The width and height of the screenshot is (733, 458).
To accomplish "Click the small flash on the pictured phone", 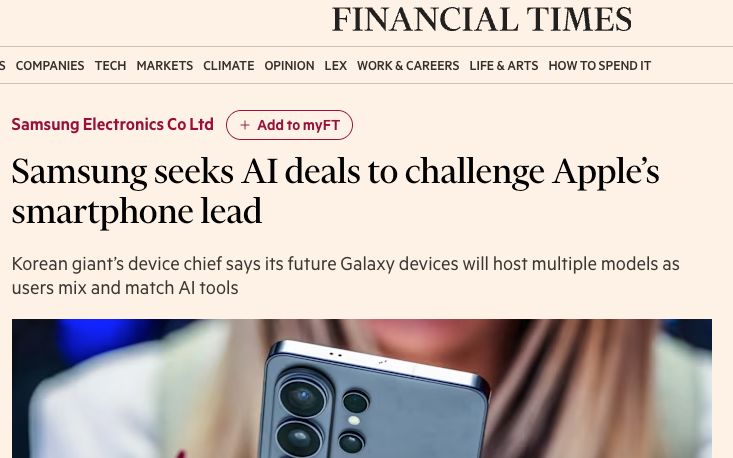I will pos(352,420).
